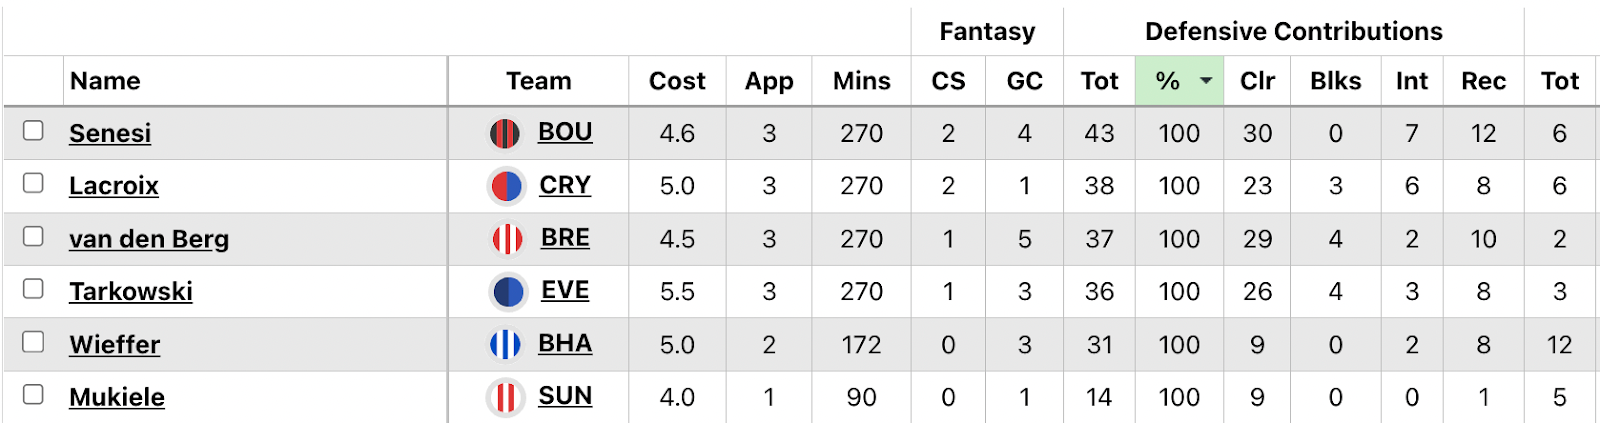Image resolution: width=1600 pixels, height=423 pixels.
Task: Click the Brighton team badge icon
Action: 505,345
